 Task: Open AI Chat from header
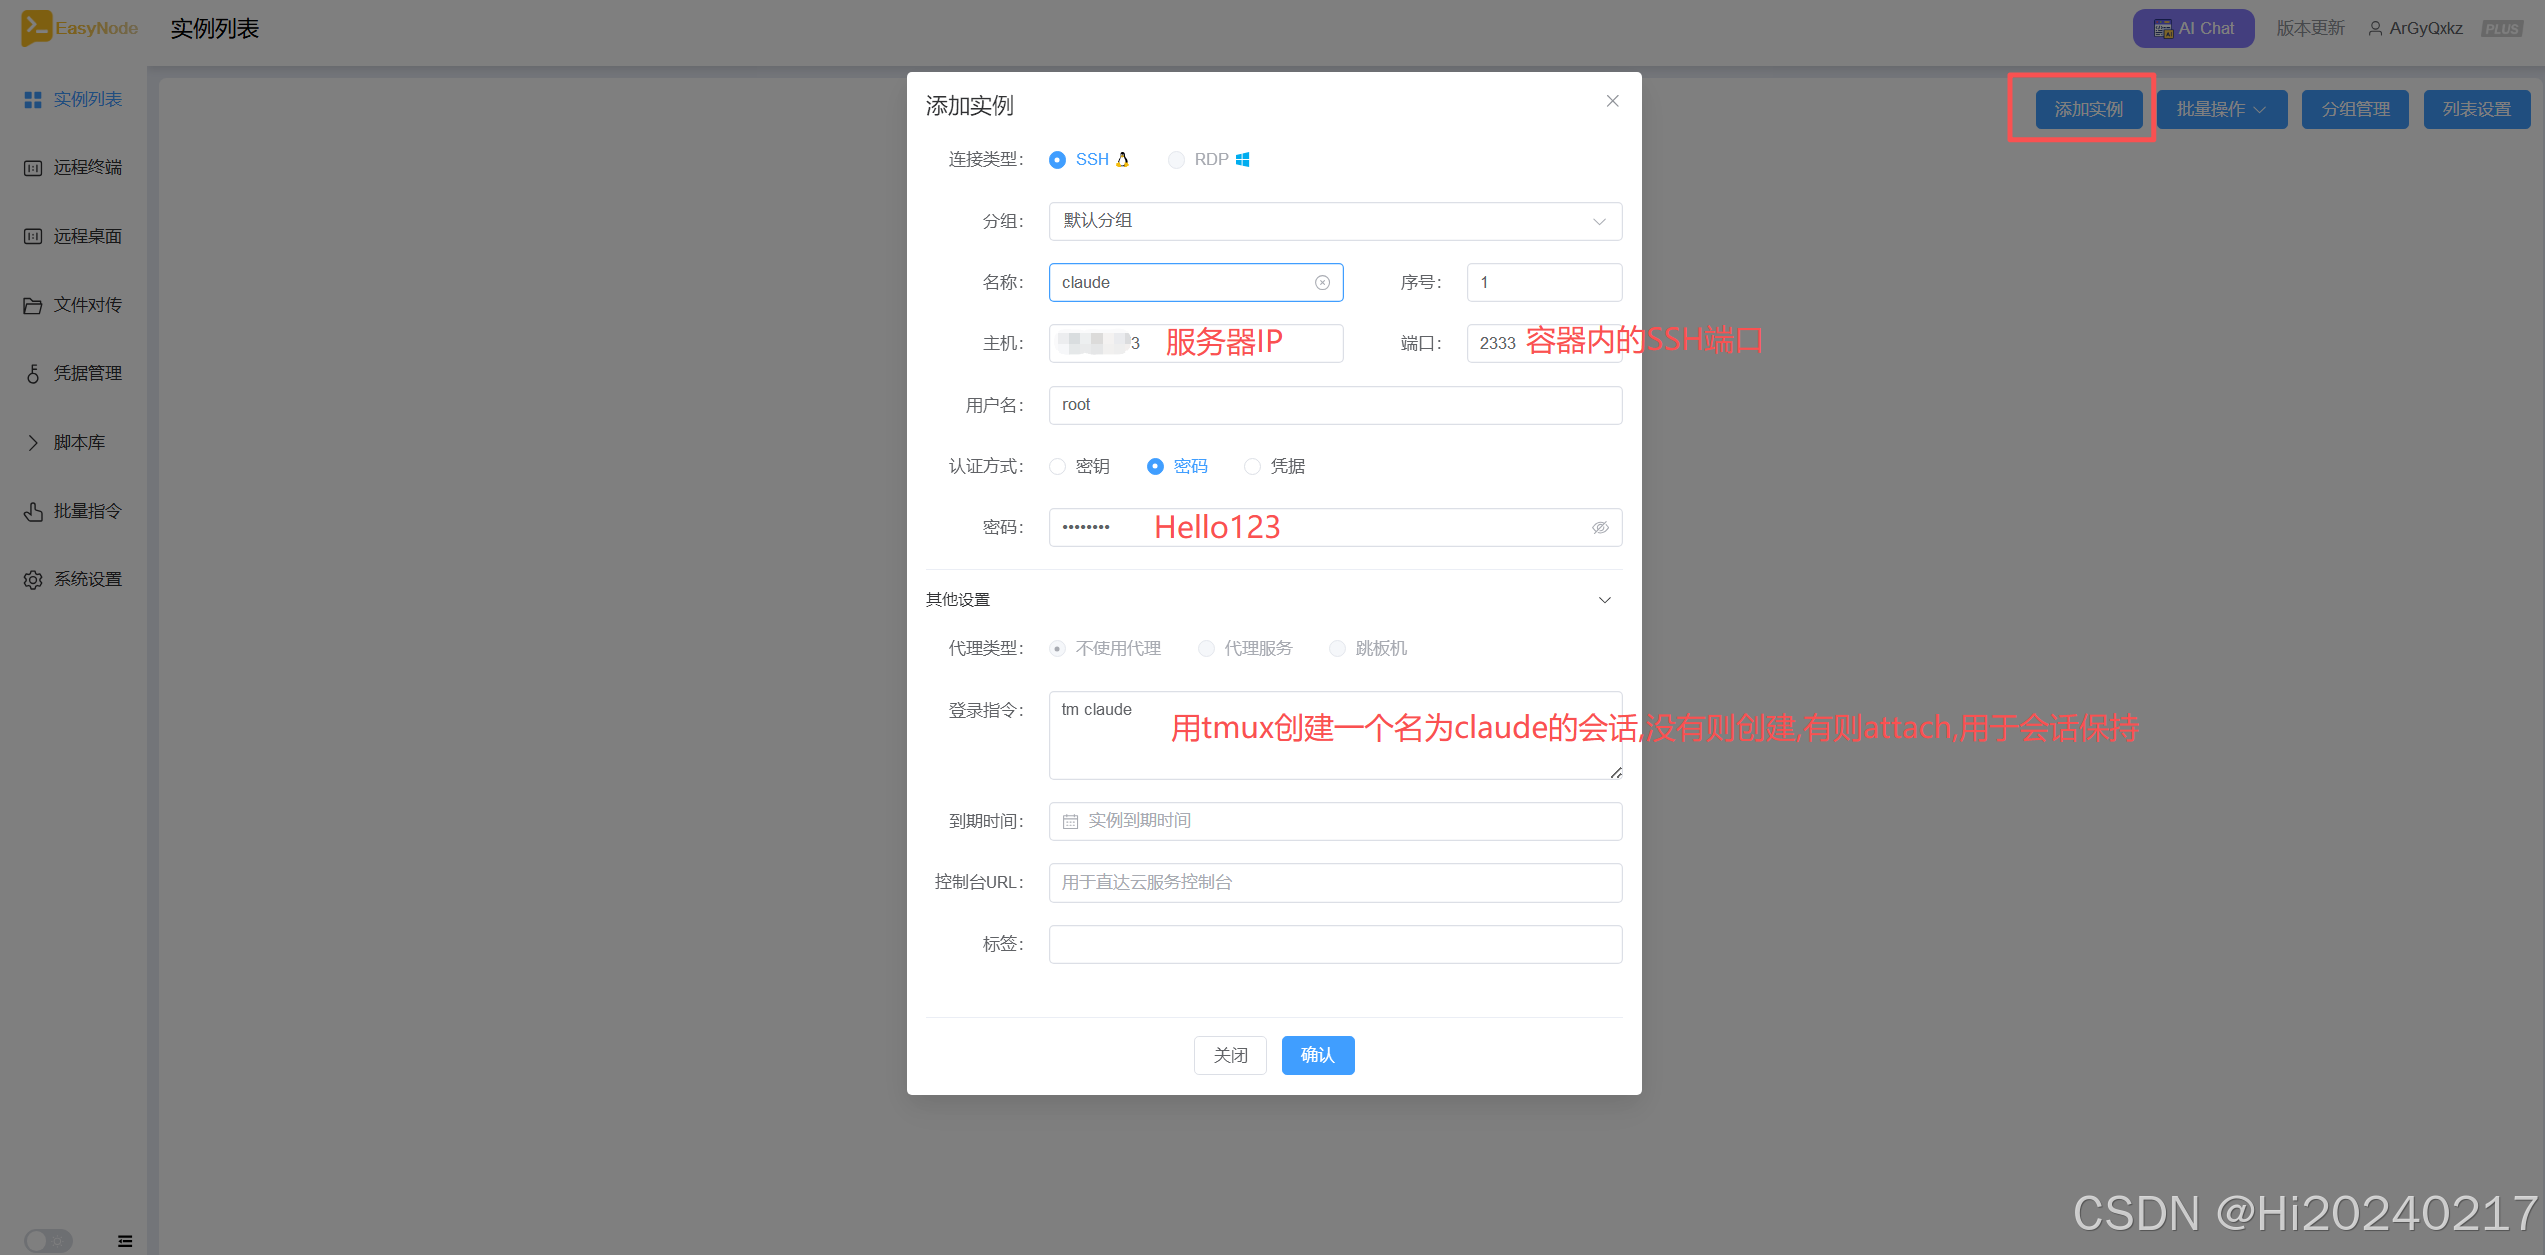tap(2193, 29)
